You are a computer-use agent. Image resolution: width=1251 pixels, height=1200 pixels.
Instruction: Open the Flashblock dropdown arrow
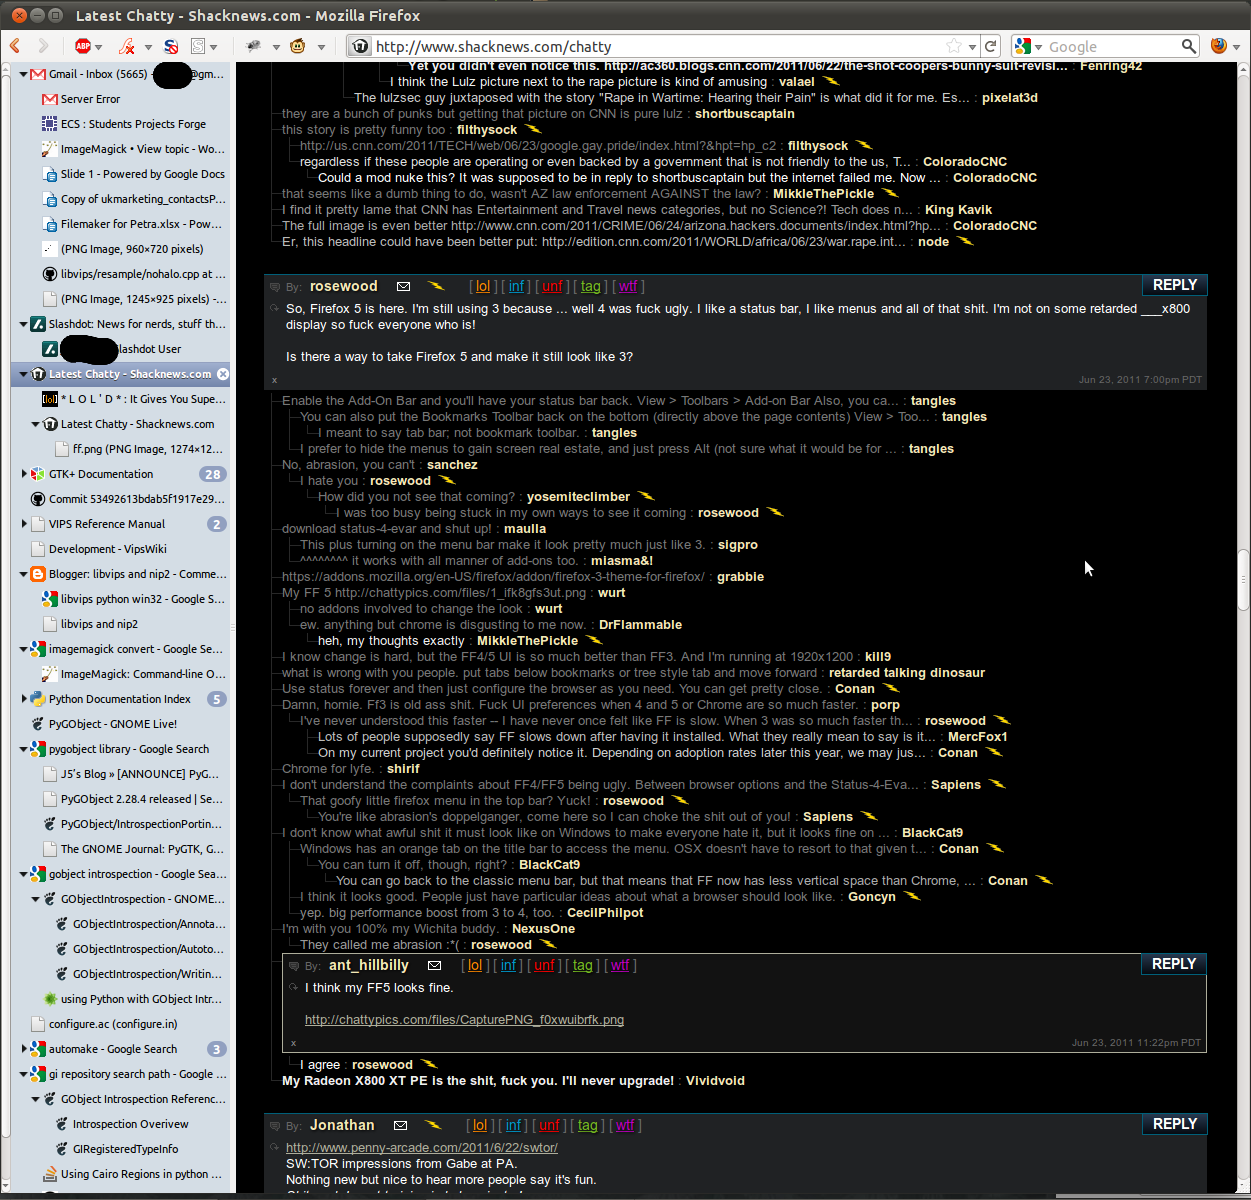[148, 47]
